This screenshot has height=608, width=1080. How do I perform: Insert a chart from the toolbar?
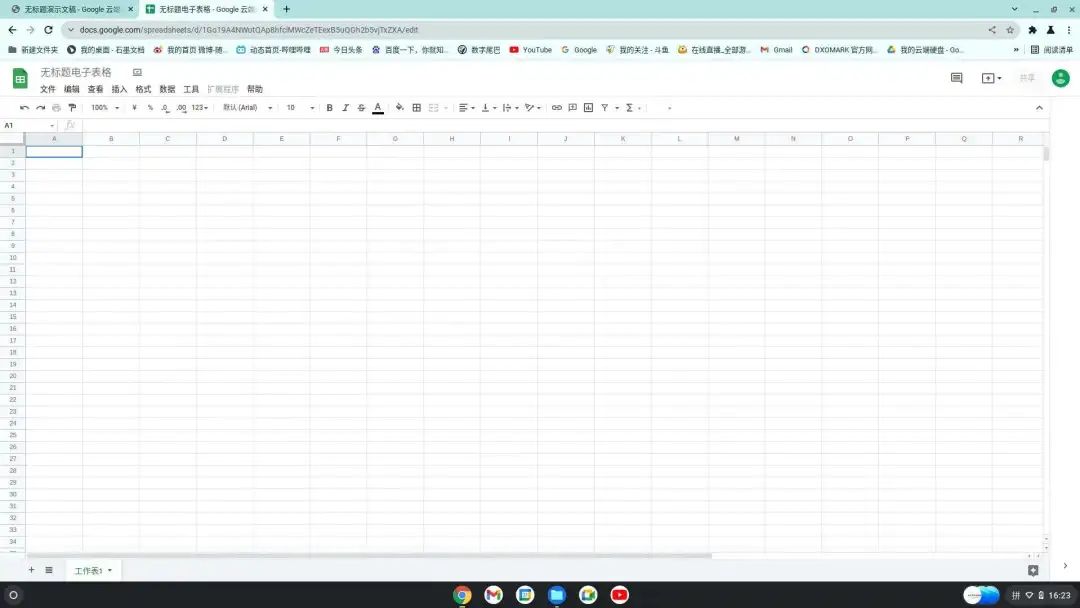click(x=588, y=108)
